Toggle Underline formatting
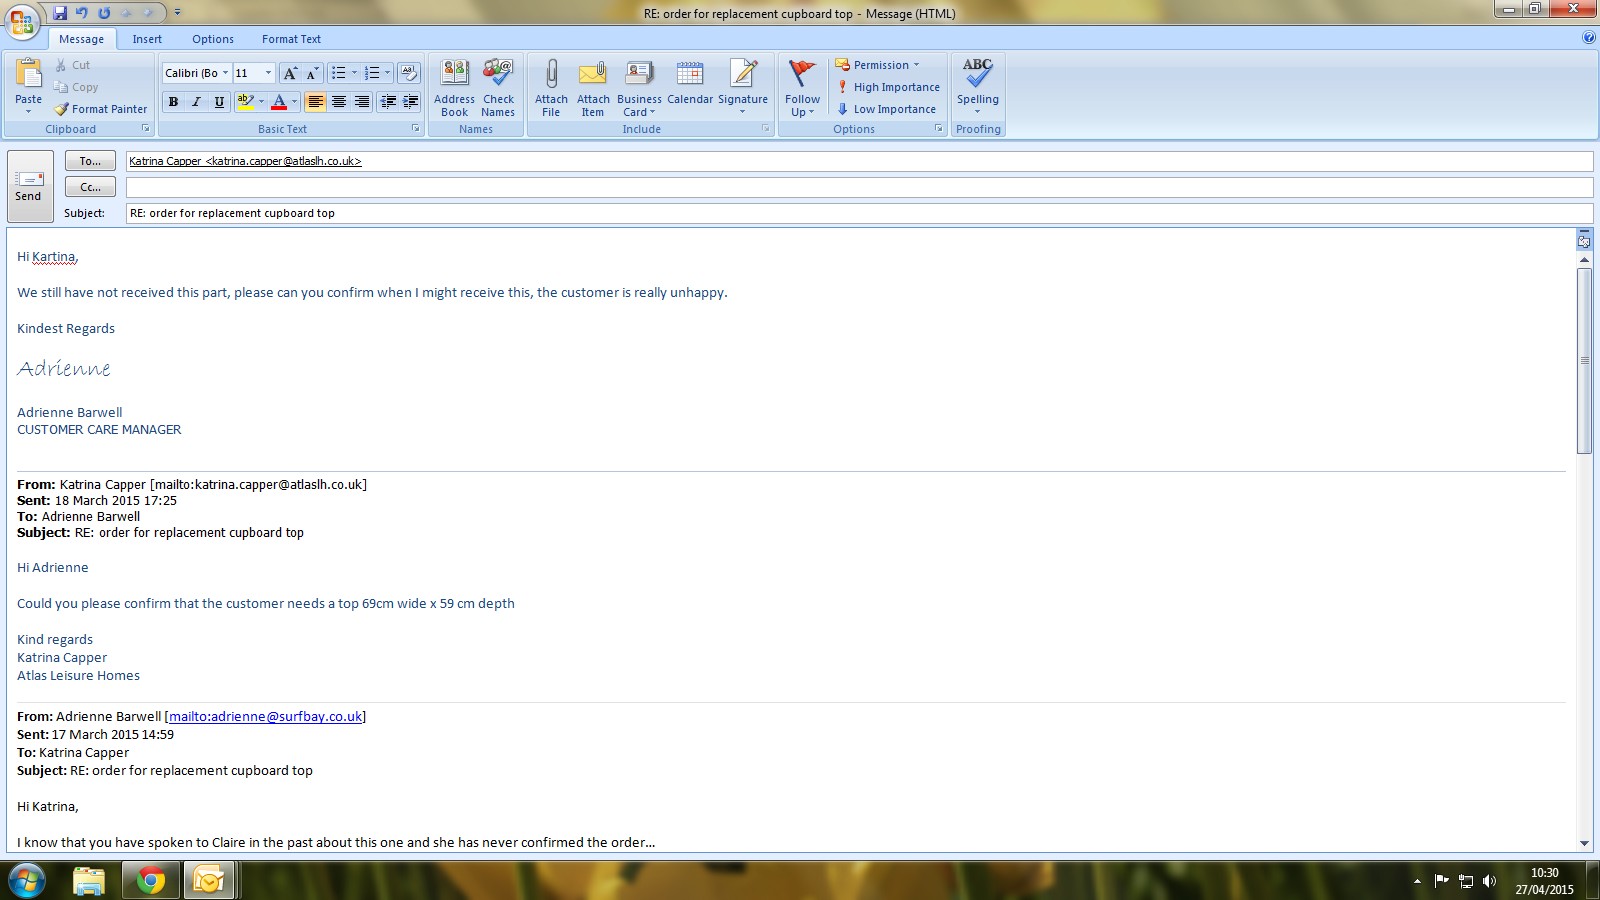This screenshot has height=900, width=1600. tap(219, 102)
